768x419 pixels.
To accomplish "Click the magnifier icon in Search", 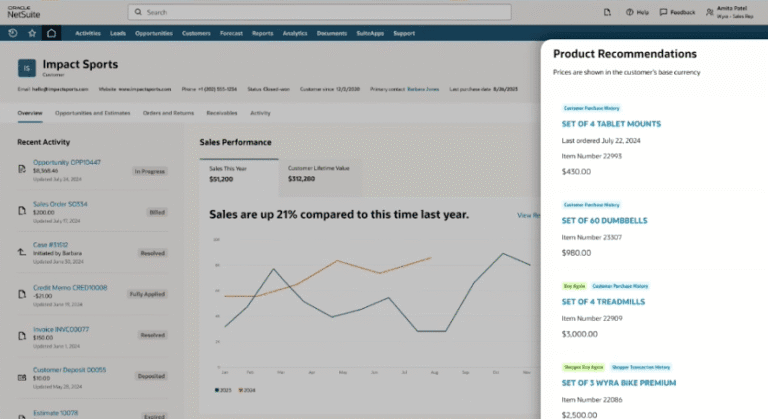I will tap(138, 12).
